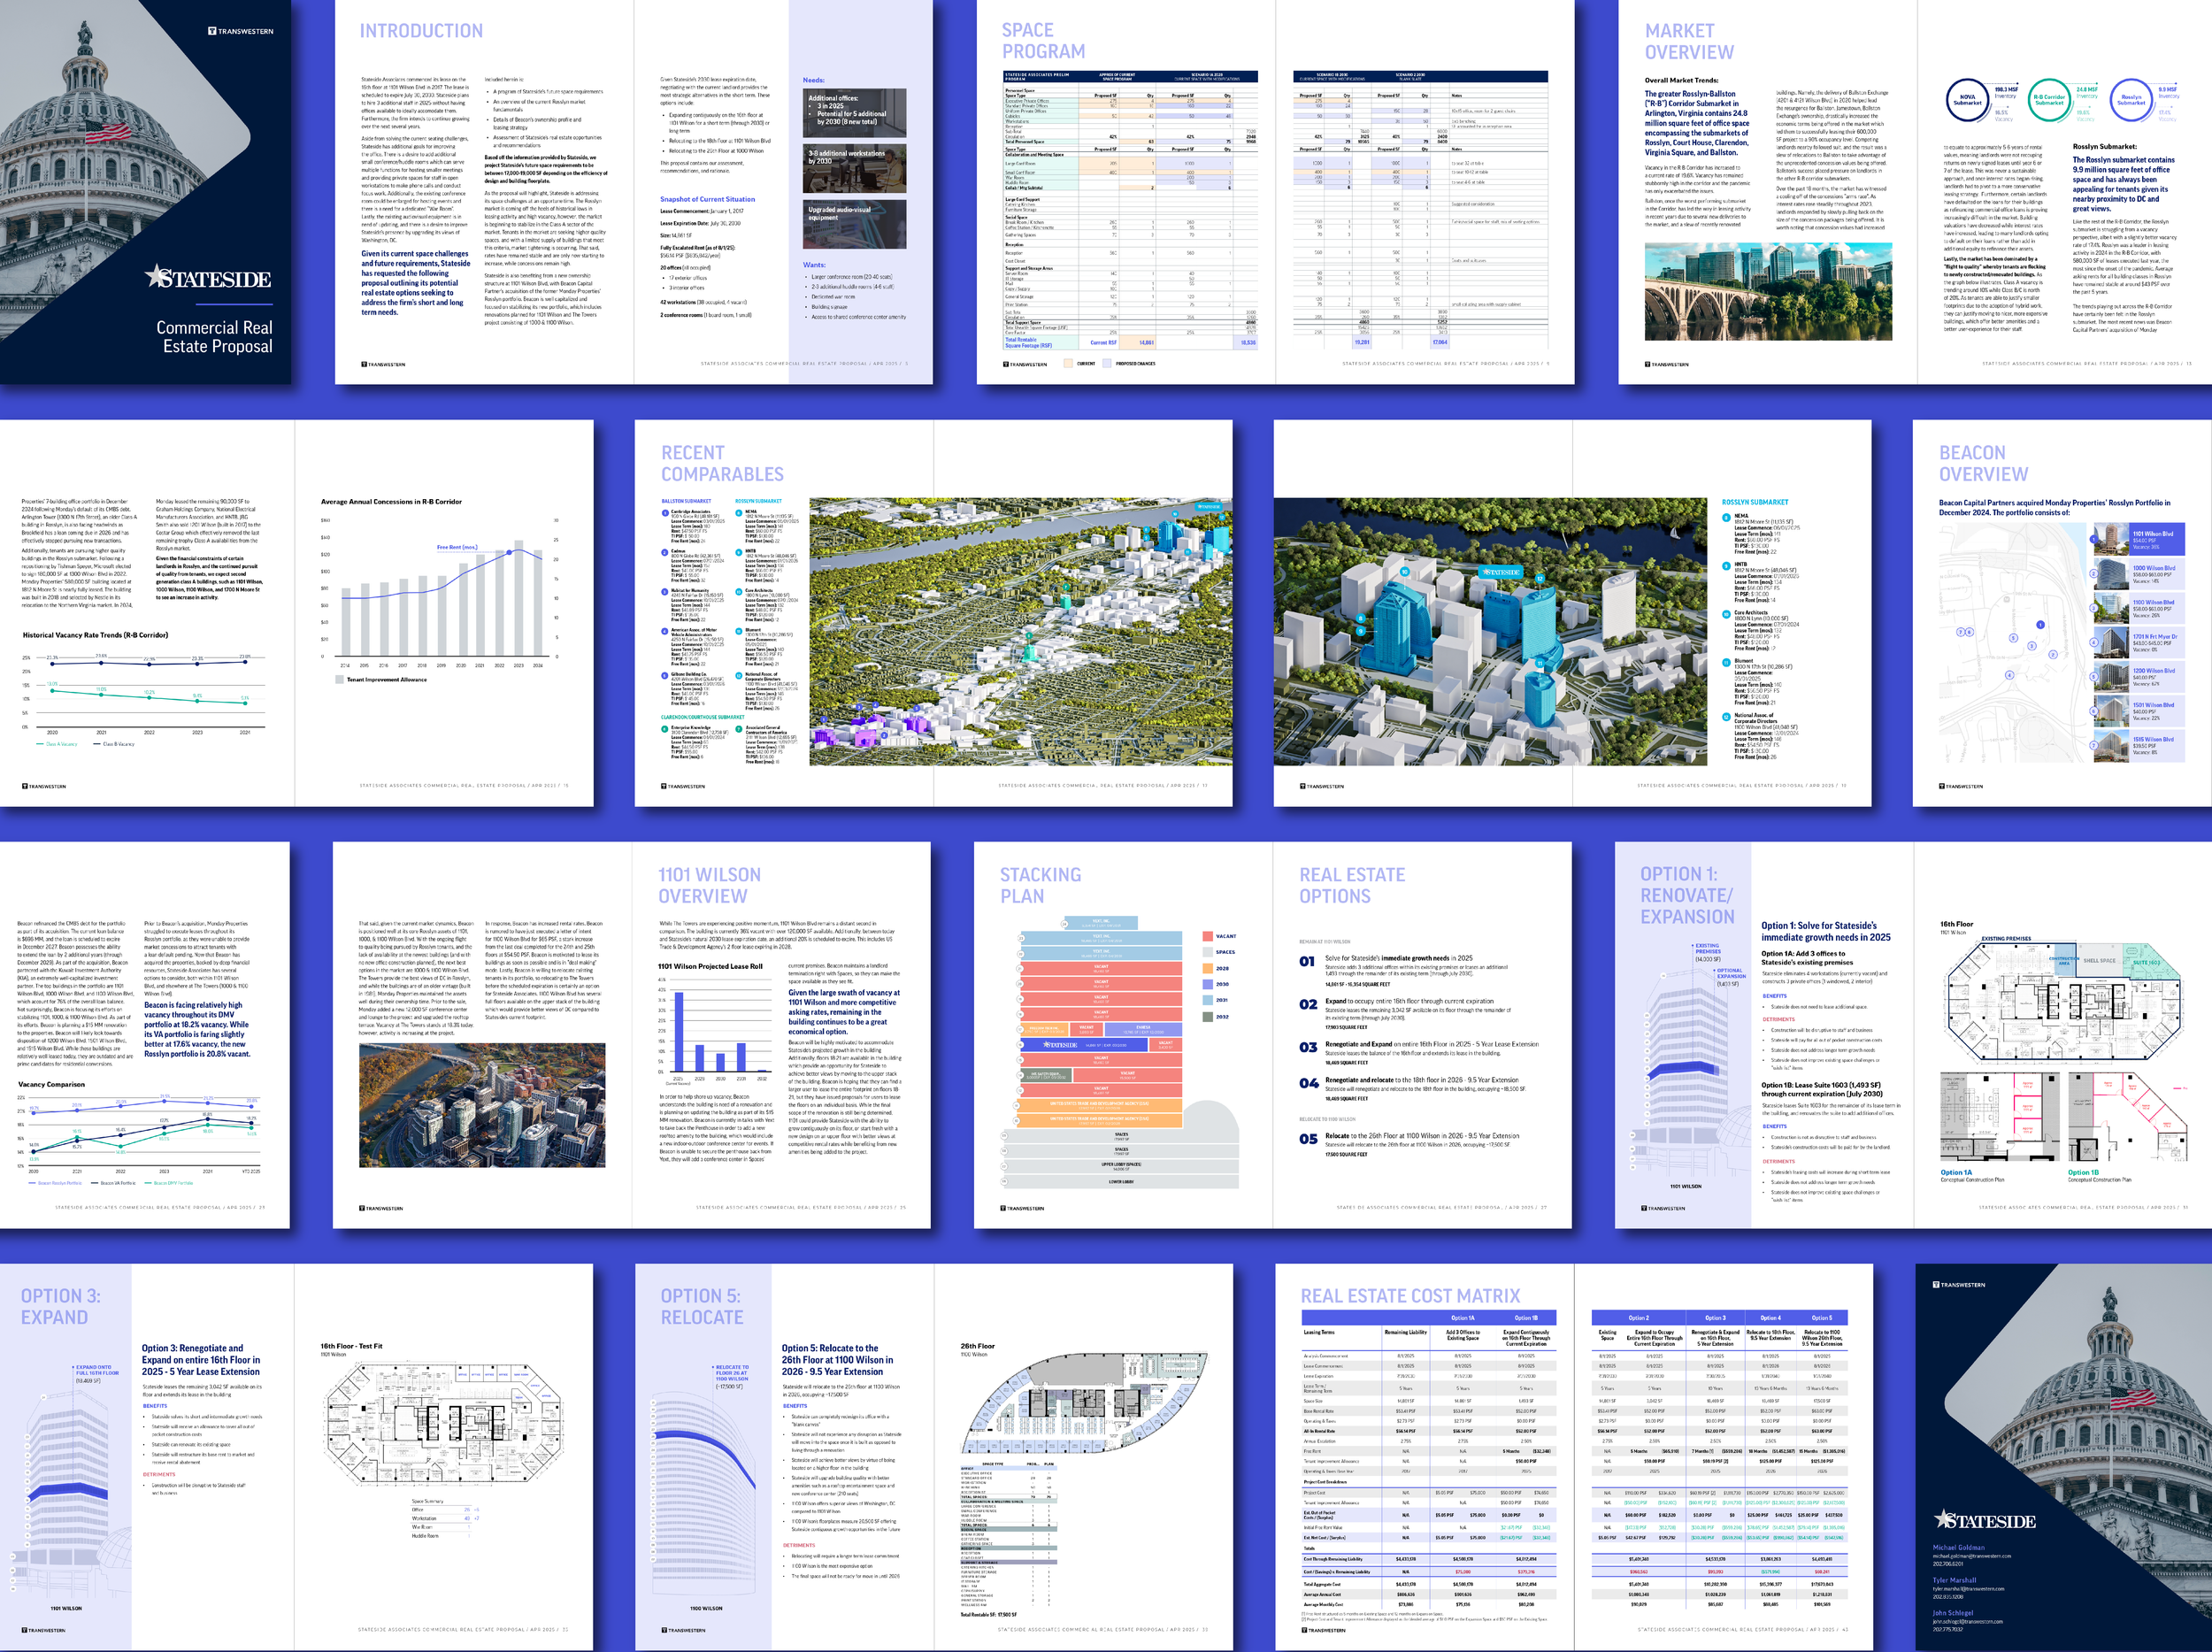Click Transwestern logo on back cover
This screenshot has width=2212, height=1652.
point(1958,1285)
